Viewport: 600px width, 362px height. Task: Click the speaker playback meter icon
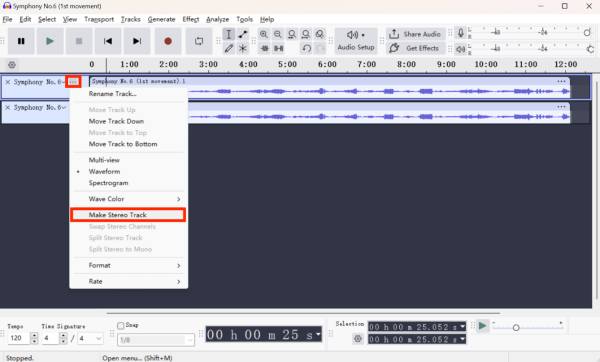click(x=461, y=49)
